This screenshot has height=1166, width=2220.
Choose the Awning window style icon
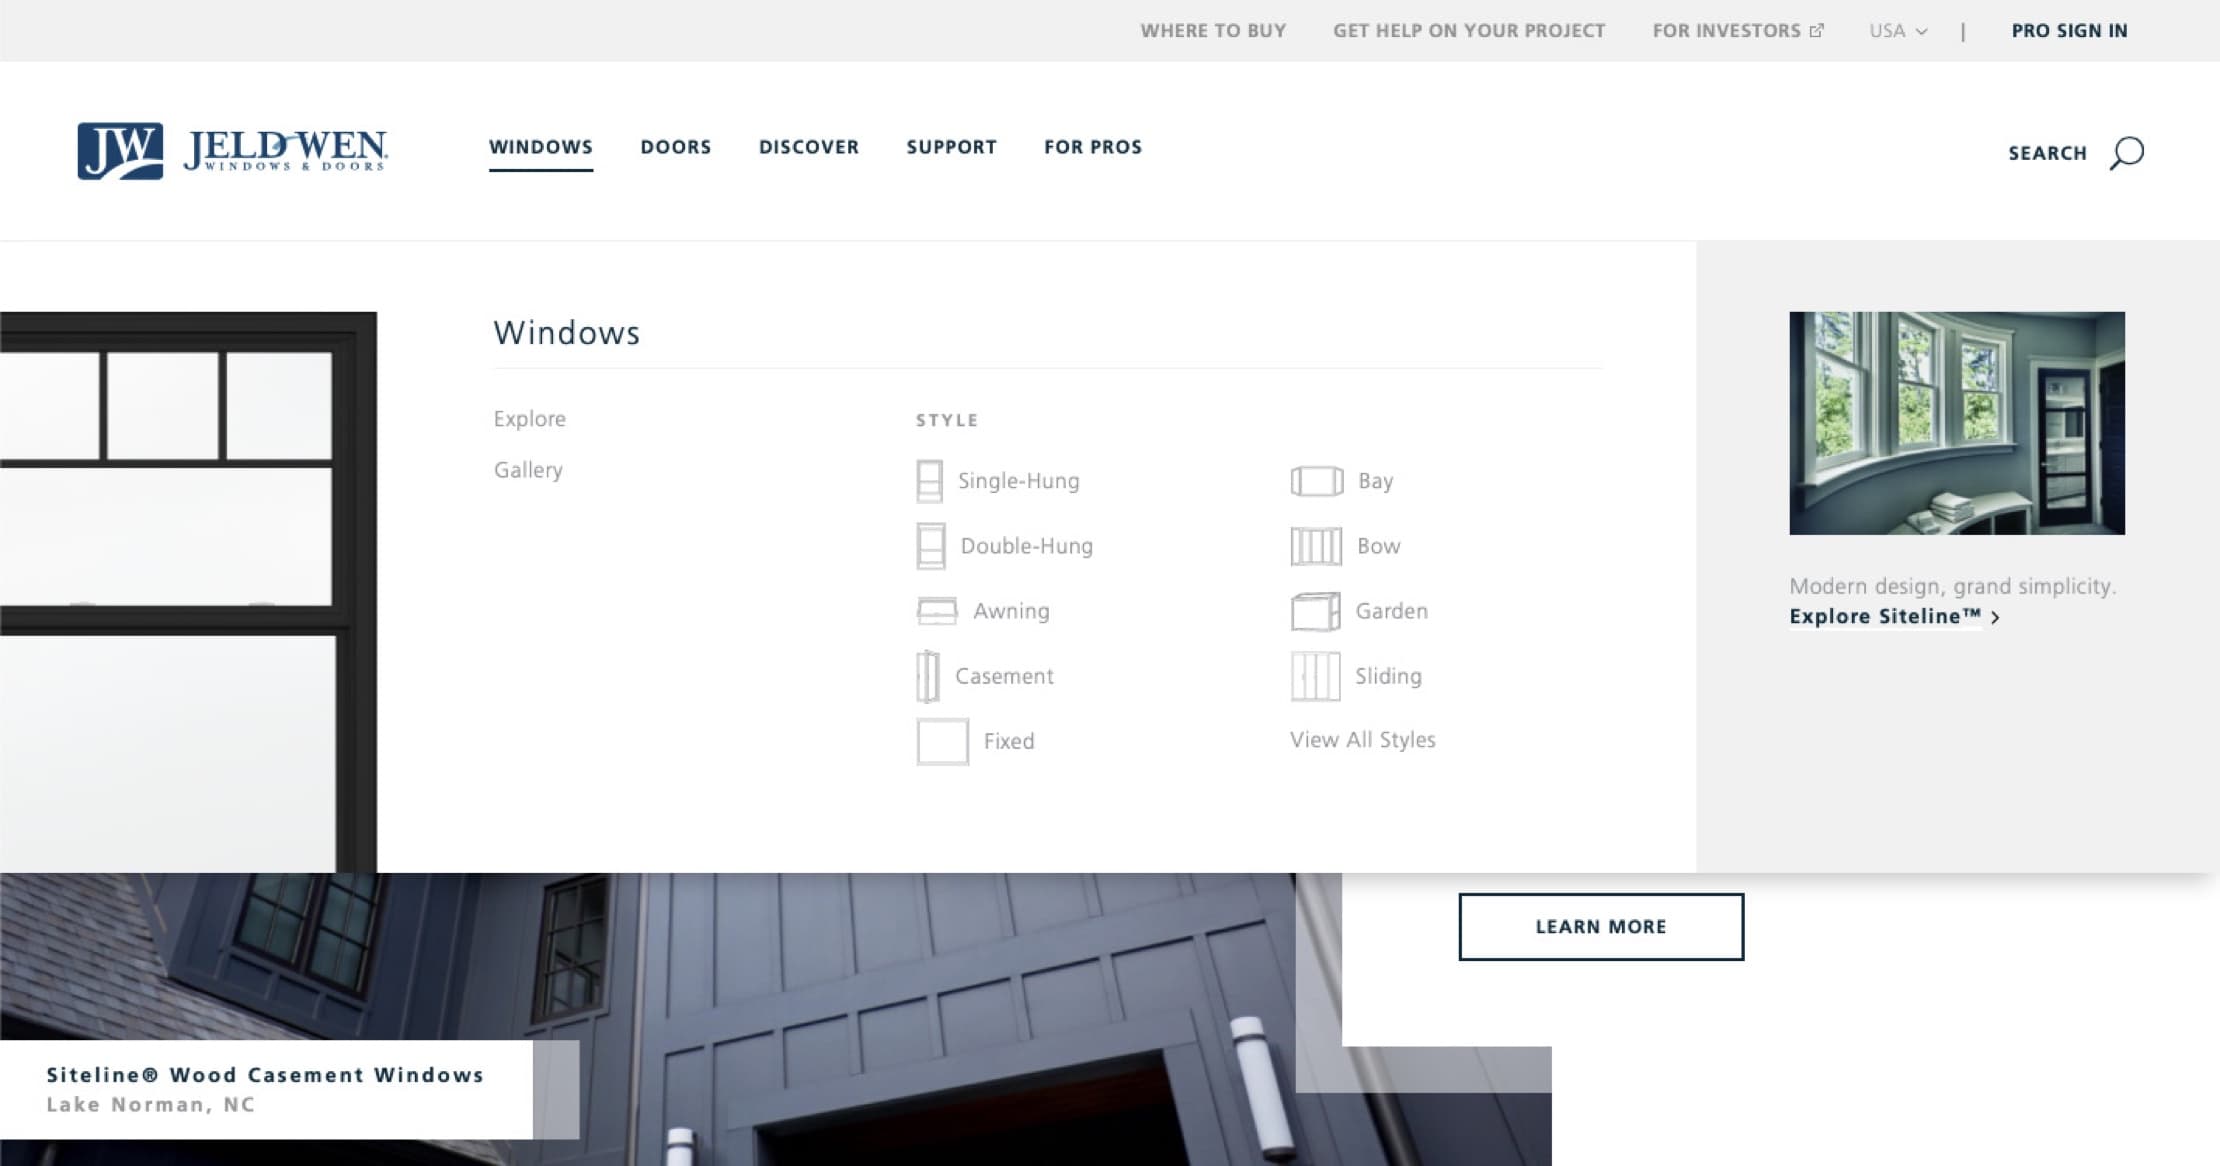coord(938,610)
